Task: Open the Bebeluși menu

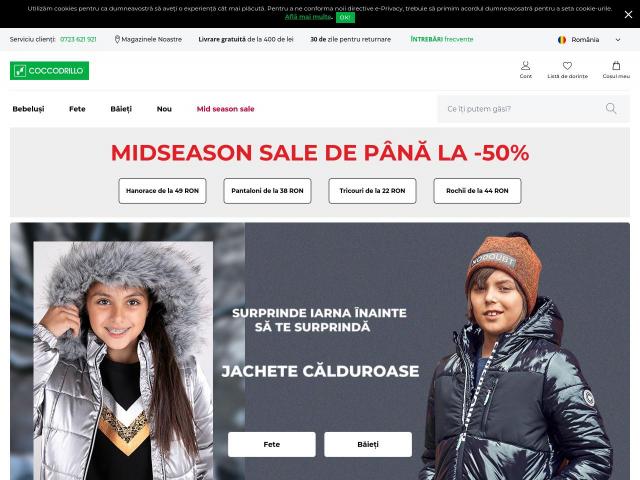Action: point(28,109)
